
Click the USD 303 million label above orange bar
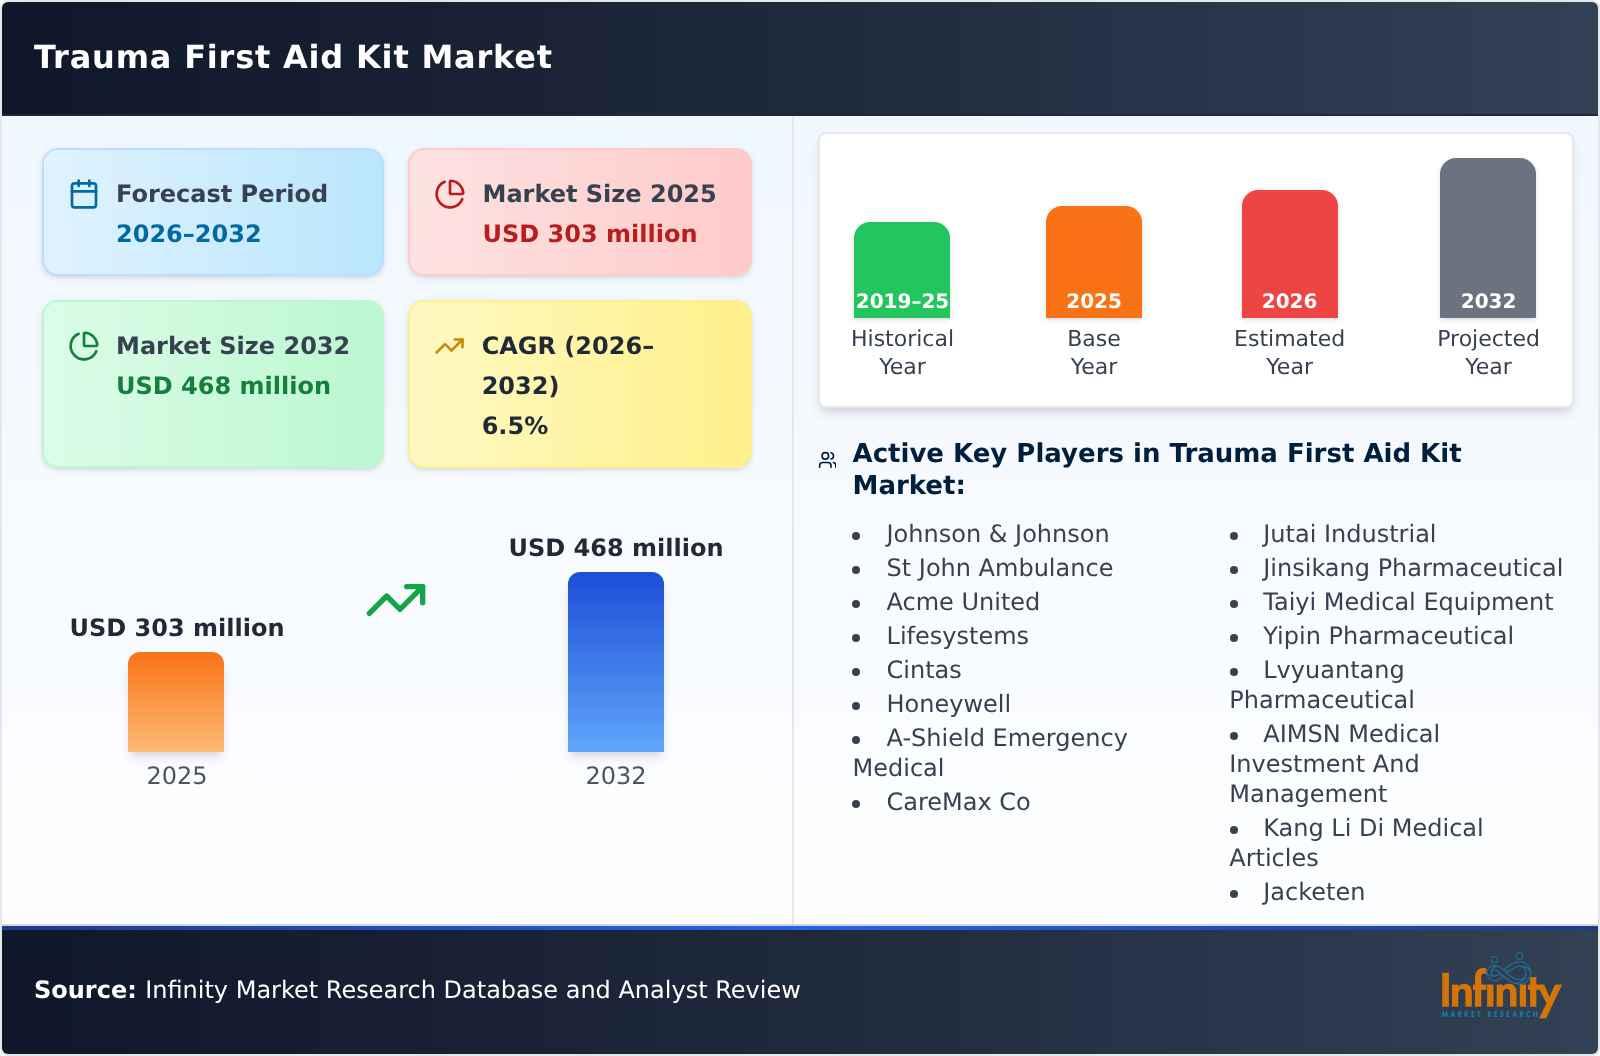click(177, 628)
